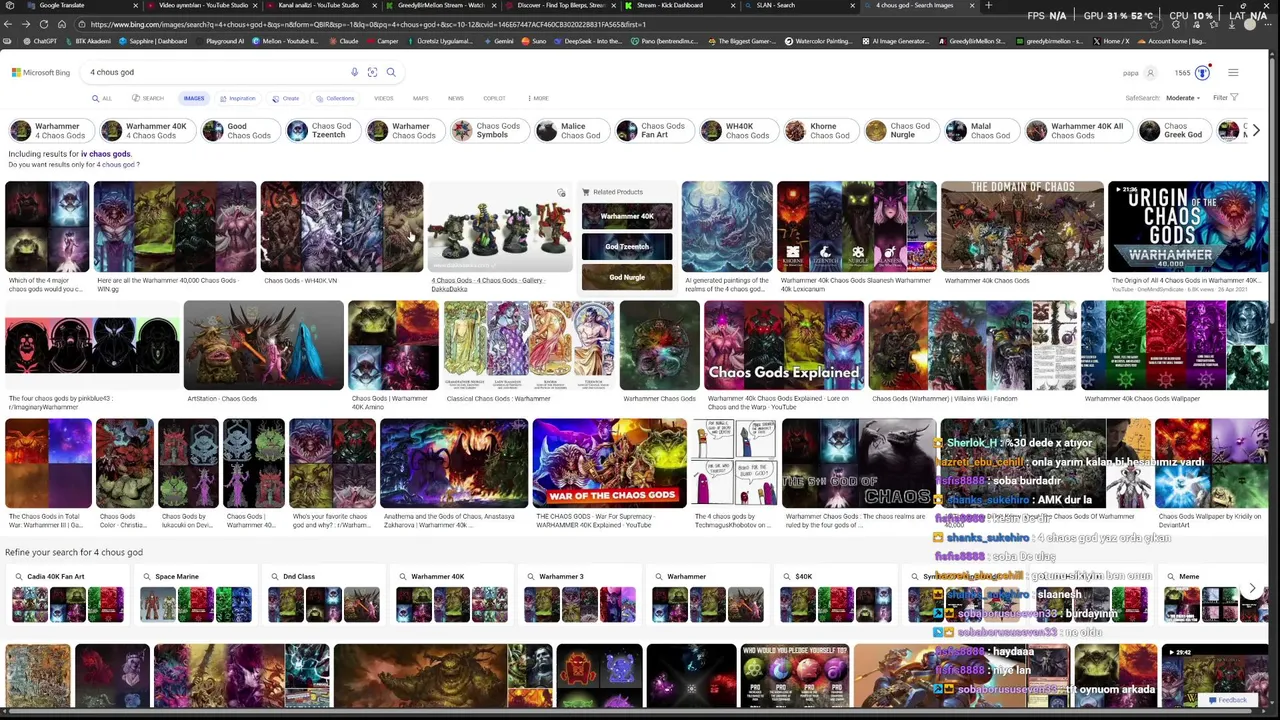This screenshot has width=1280, height=720.
Task: Open the Bing hamburger menu
Action: [x=1233, y=73]
